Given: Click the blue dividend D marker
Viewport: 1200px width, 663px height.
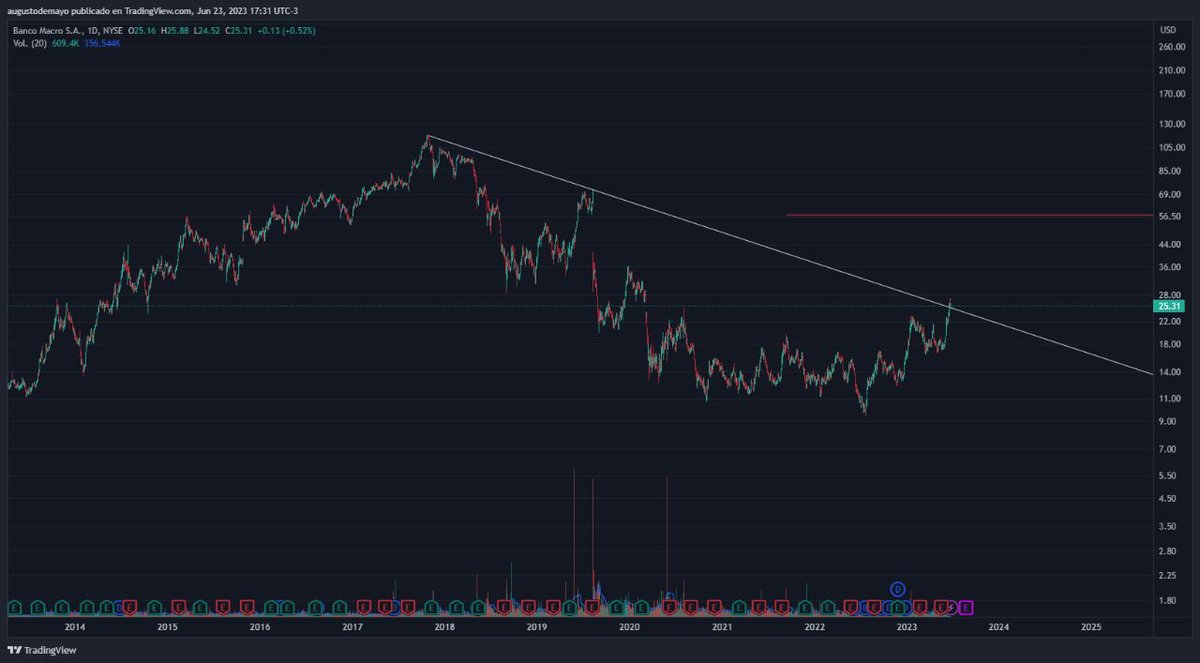Looking at the screenshot, I should (x=898, y=588).
